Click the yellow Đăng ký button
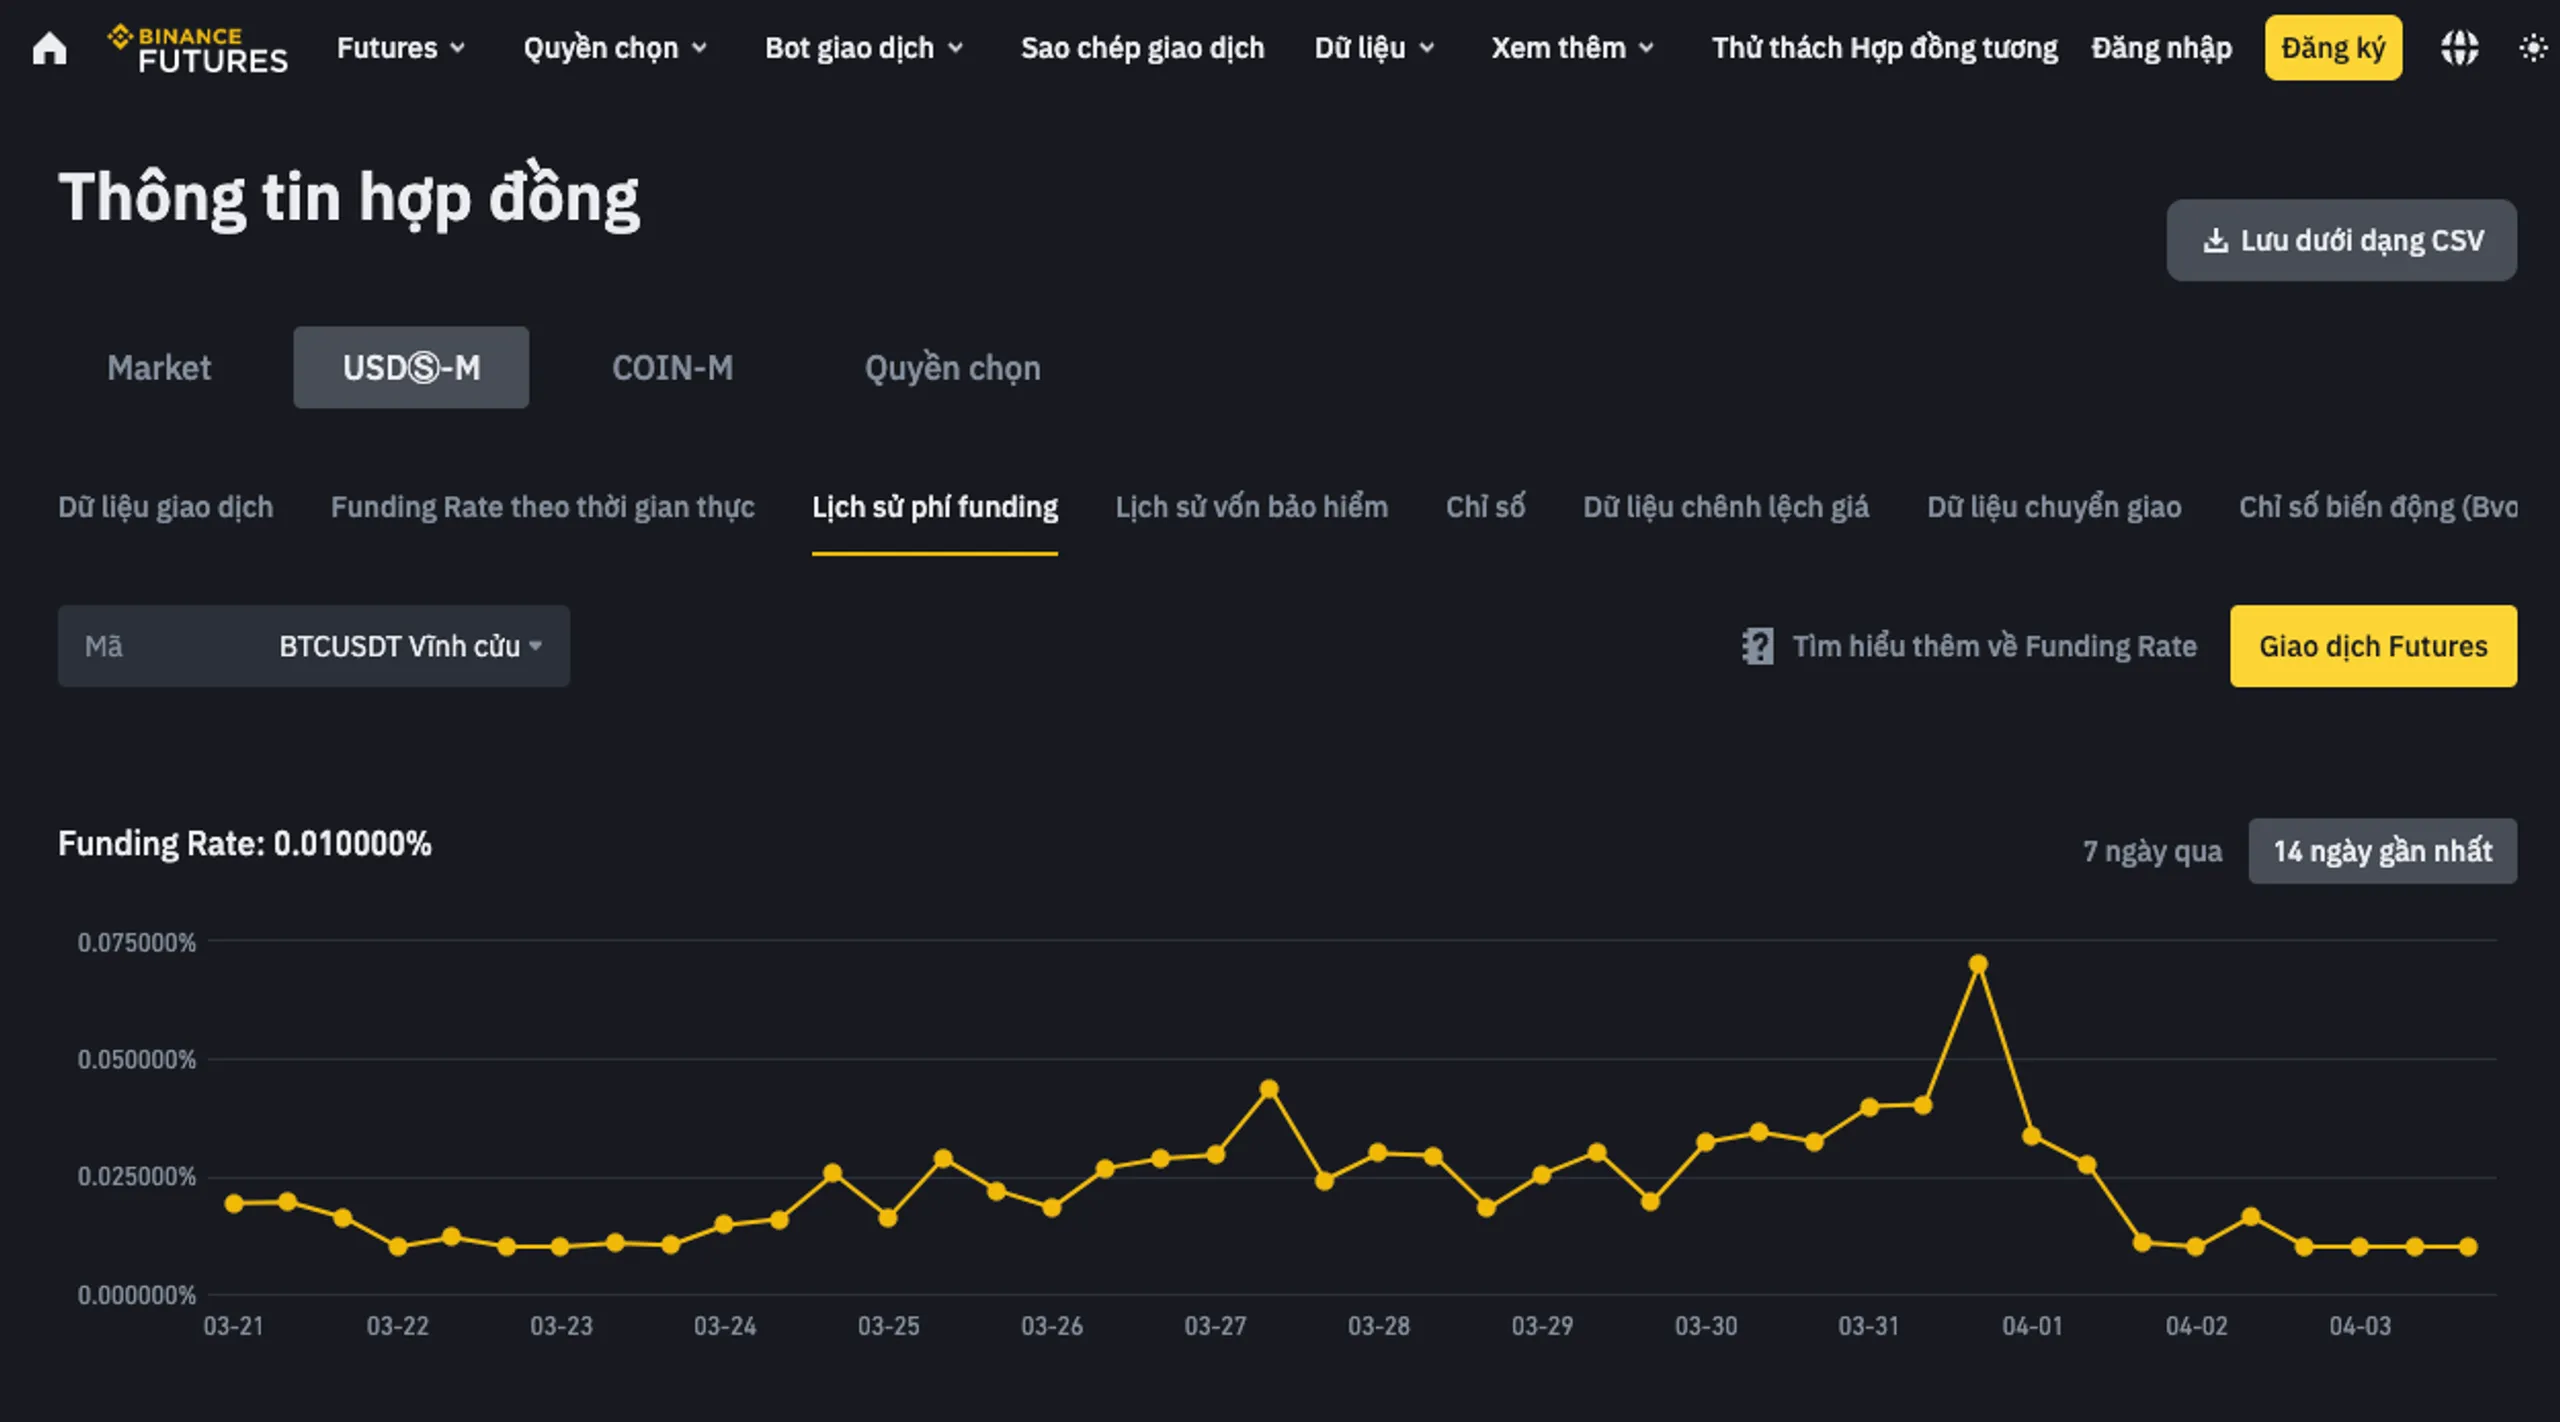Viewport: 2560px width, 1422px height. [2333, 48]
